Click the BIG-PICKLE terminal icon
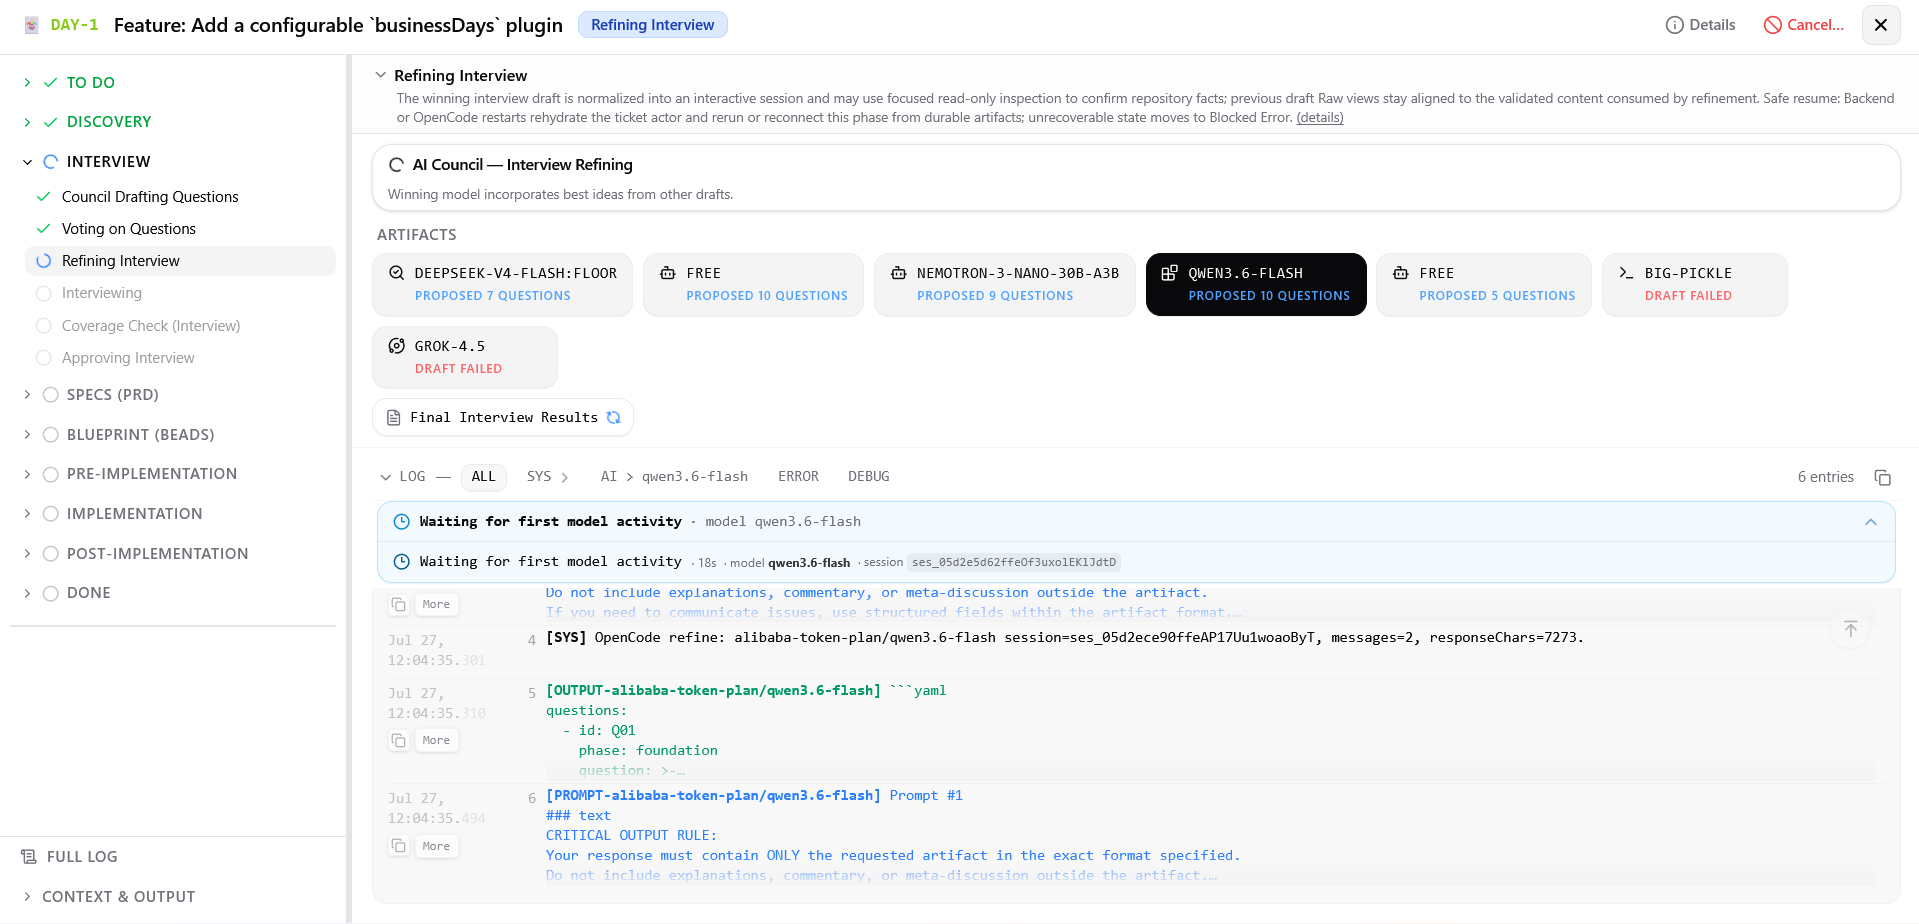The width and height of the screenshot is (1919, 924). coord(1626,273)
